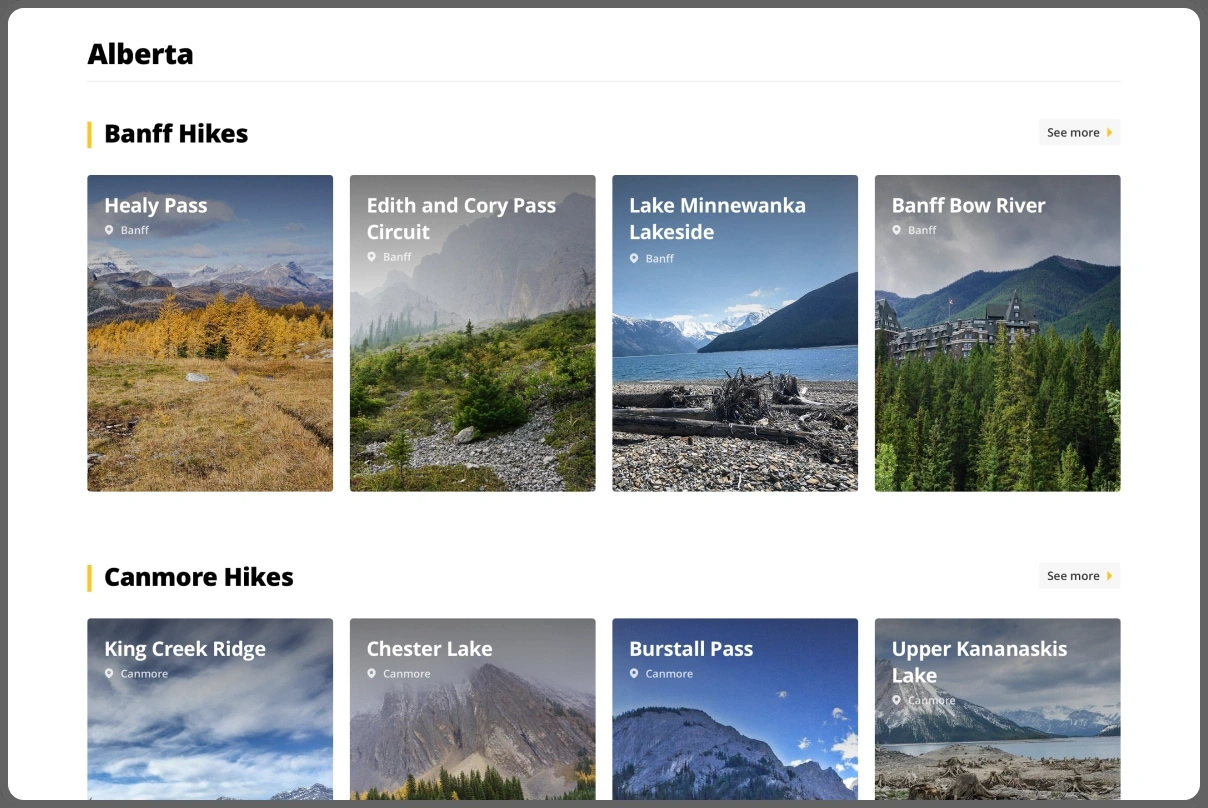Click the Healy Pass title text
Viewport: 1208px width, 808px height.
coord(156,206)
